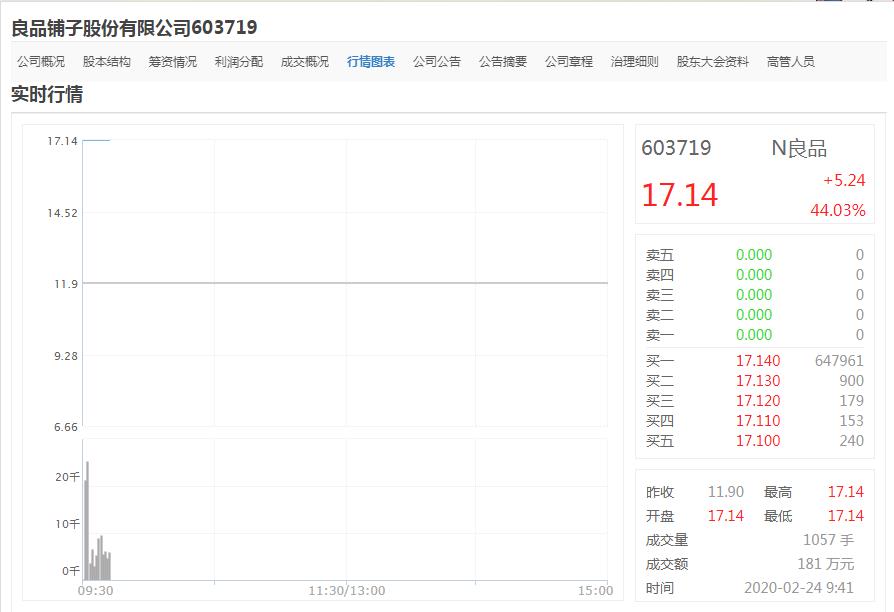Viewport: 894px width, 612px height.
Task: Click the 11.9 price axis label
Action: tap(66, 284)
